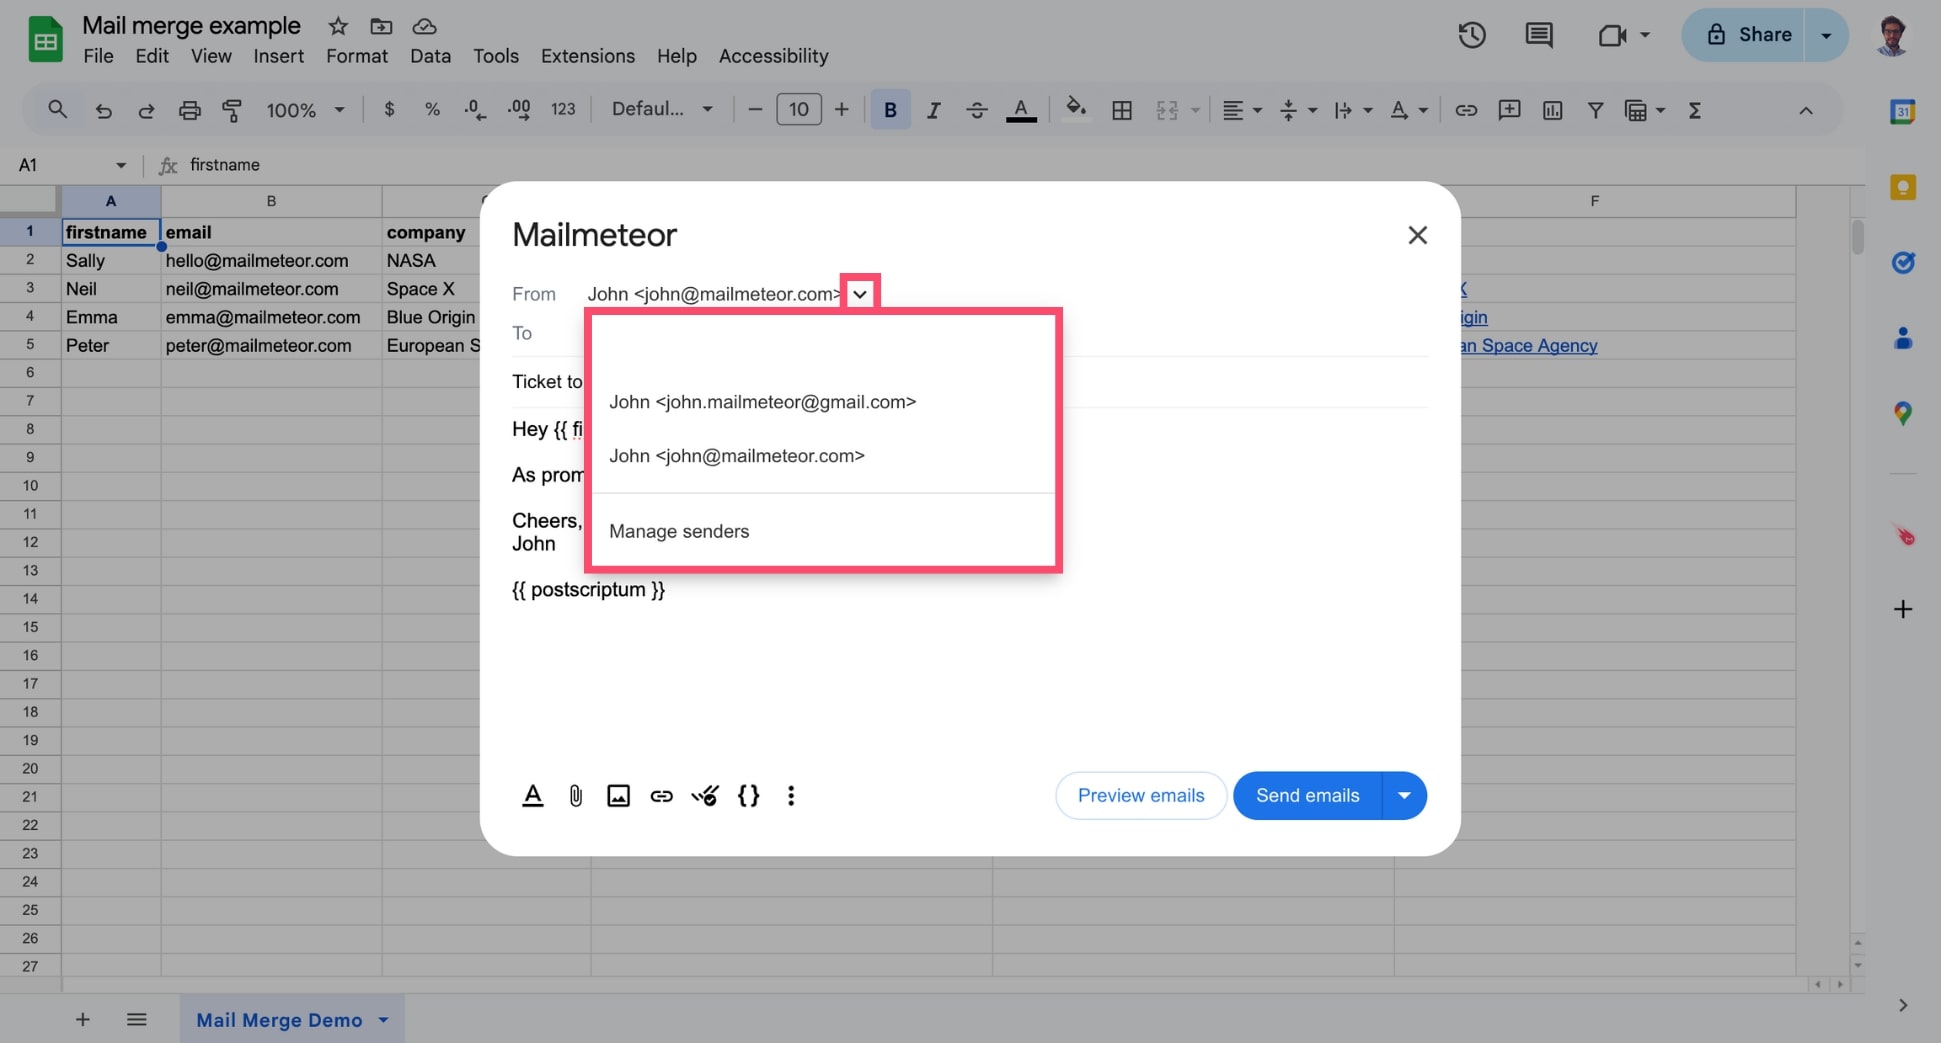Select the paint format tool
The image size is (1941, 1043).
pos(232,110)
